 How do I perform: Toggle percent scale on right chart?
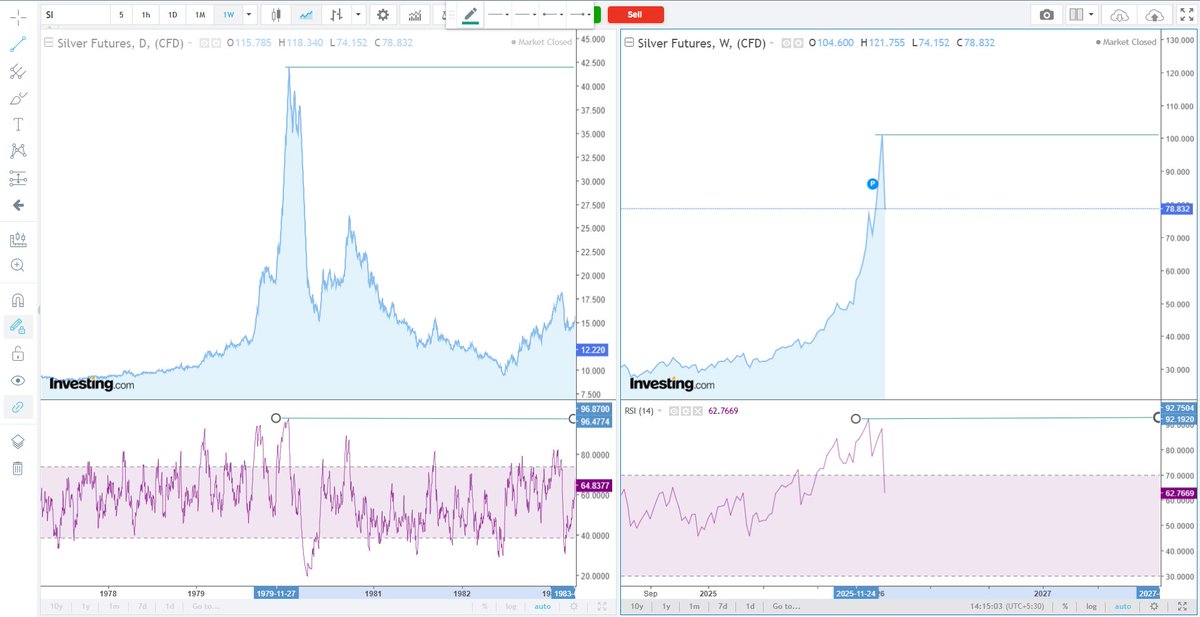(x=1064, y=606)
